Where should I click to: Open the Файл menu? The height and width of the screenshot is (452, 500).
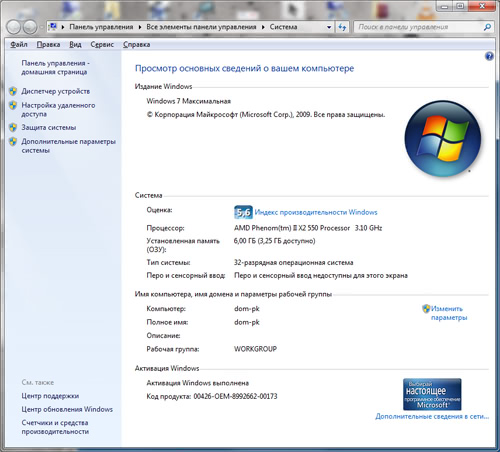[19, 44]
